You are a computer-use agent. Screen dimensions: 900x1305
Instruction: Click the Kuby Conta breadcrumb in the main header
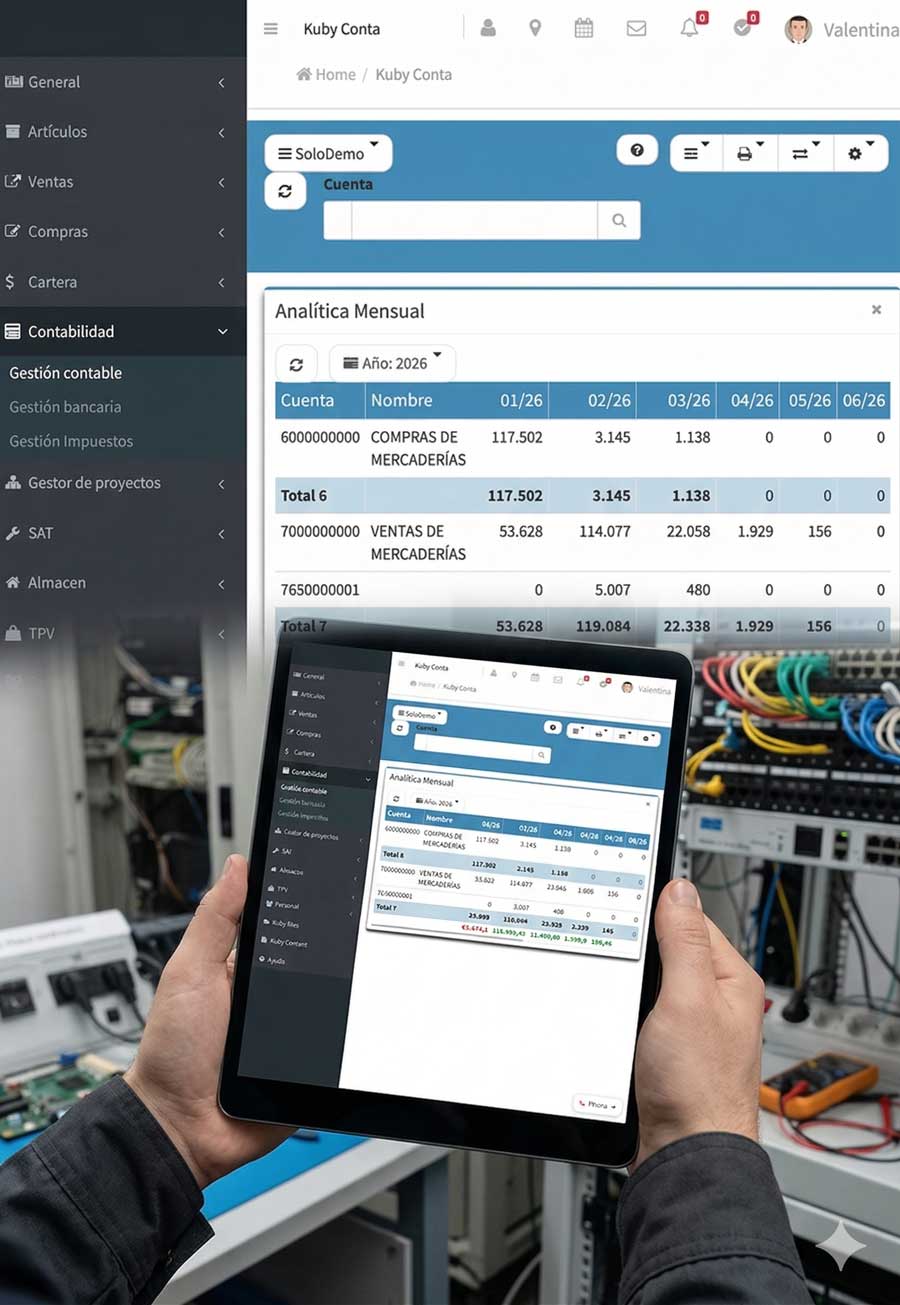[x=413, y=75]
